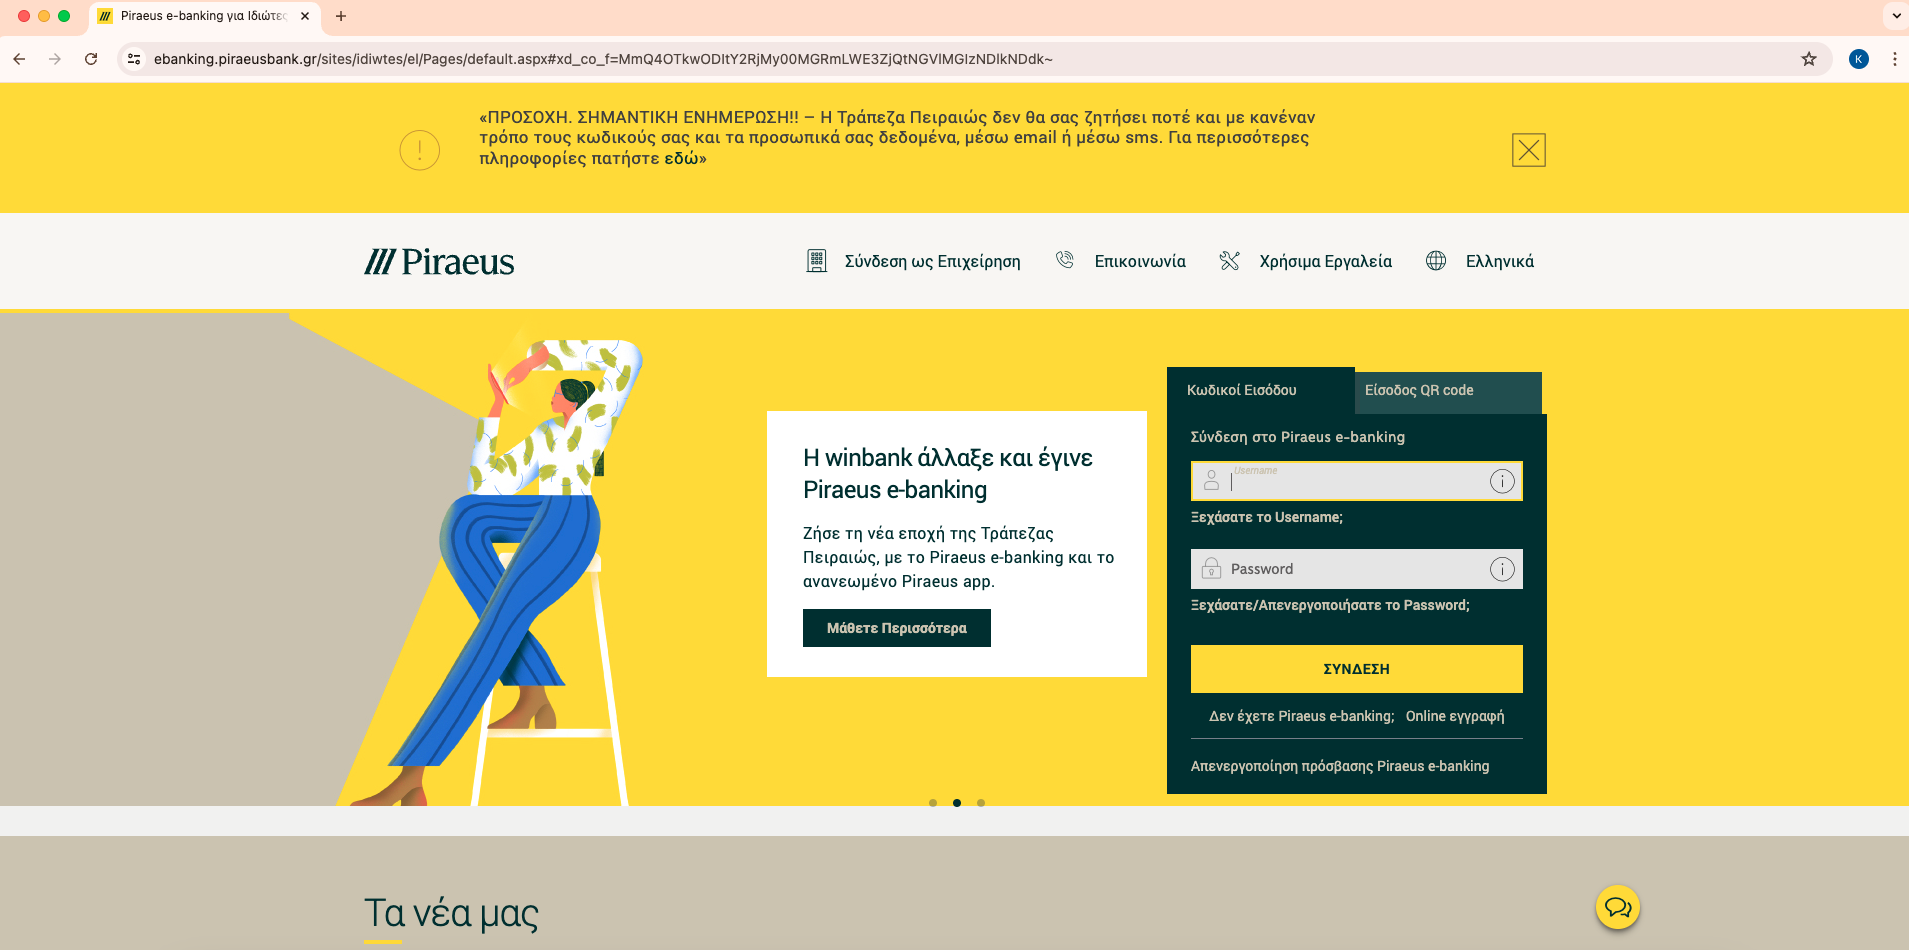Click the Μάθετε Περισσότερα button
1909x950 pixels.
(897, 628)
